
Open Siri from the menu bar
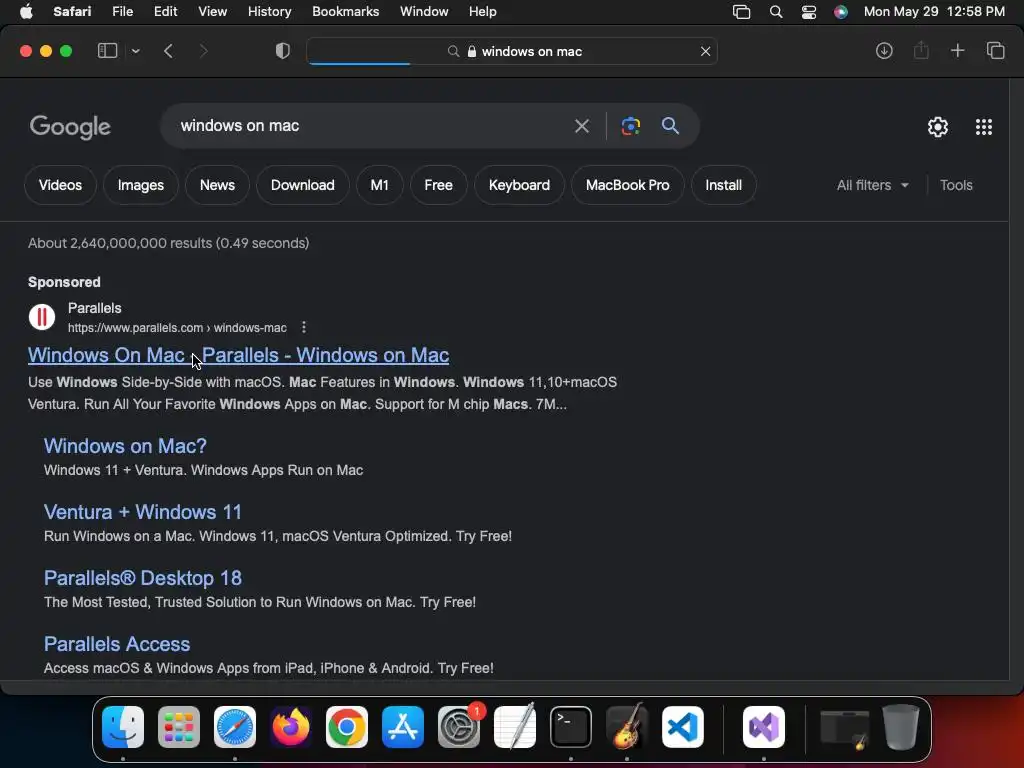840,12
